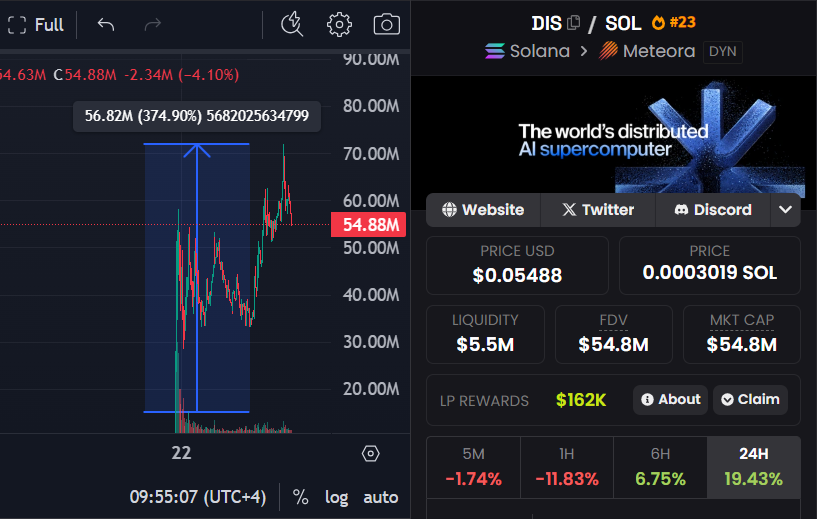Screen dimensions: 817x519
Task: Select the 5M timeframe tab
Action: (474, 467)
